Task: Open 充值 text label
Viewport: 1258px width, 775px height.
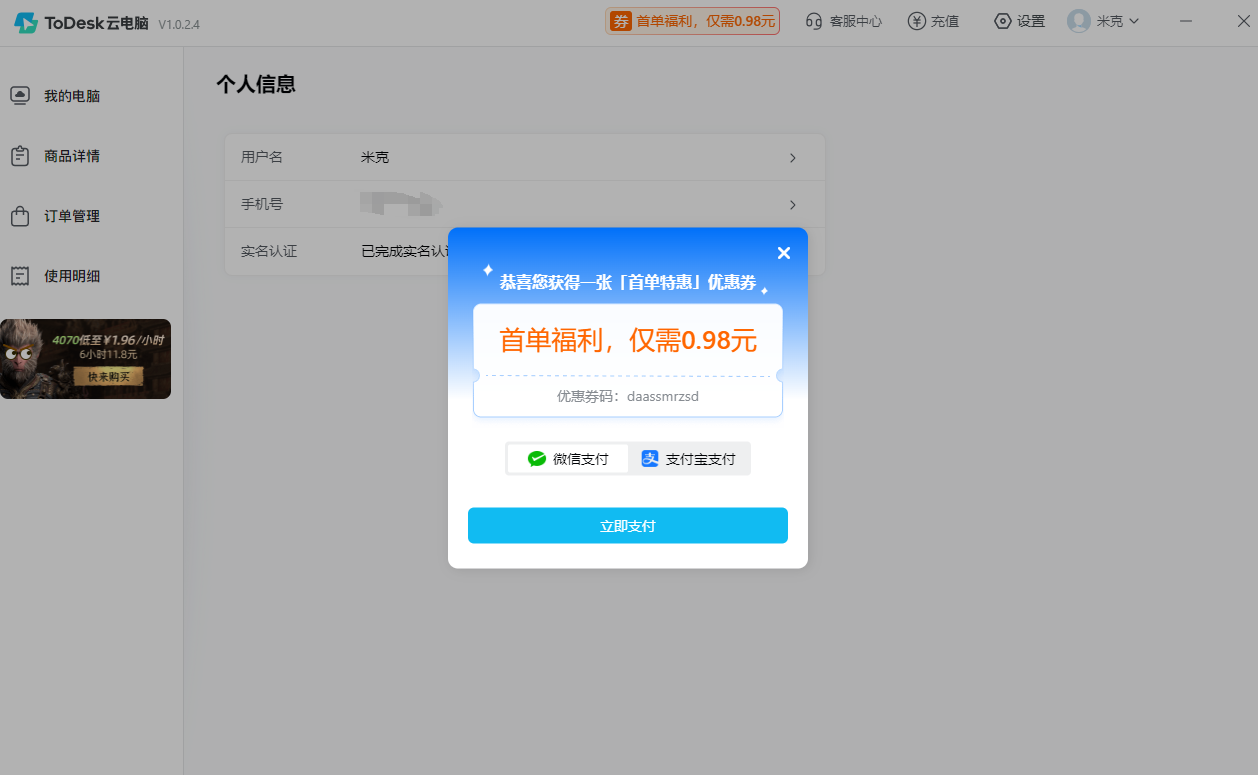Action: pos(945,21)
